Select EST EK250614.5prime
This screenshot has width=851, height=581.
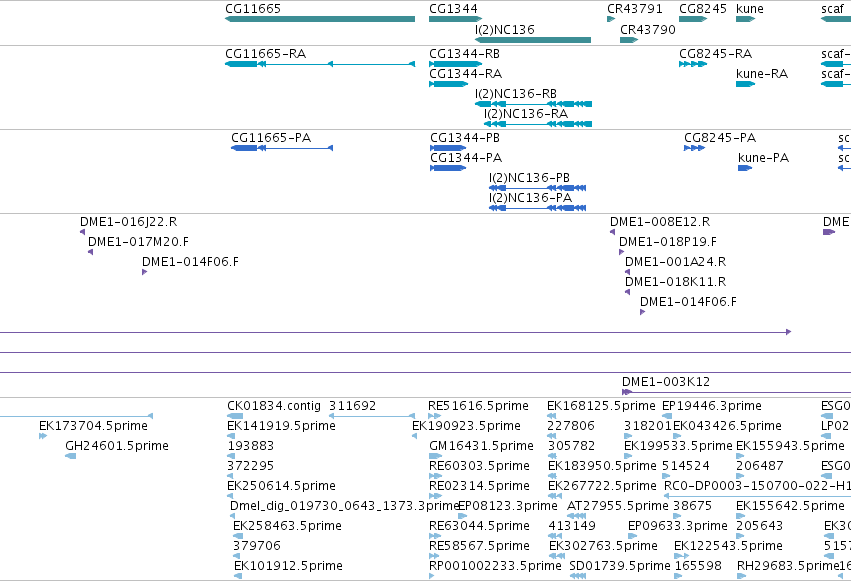click(230, 496)
